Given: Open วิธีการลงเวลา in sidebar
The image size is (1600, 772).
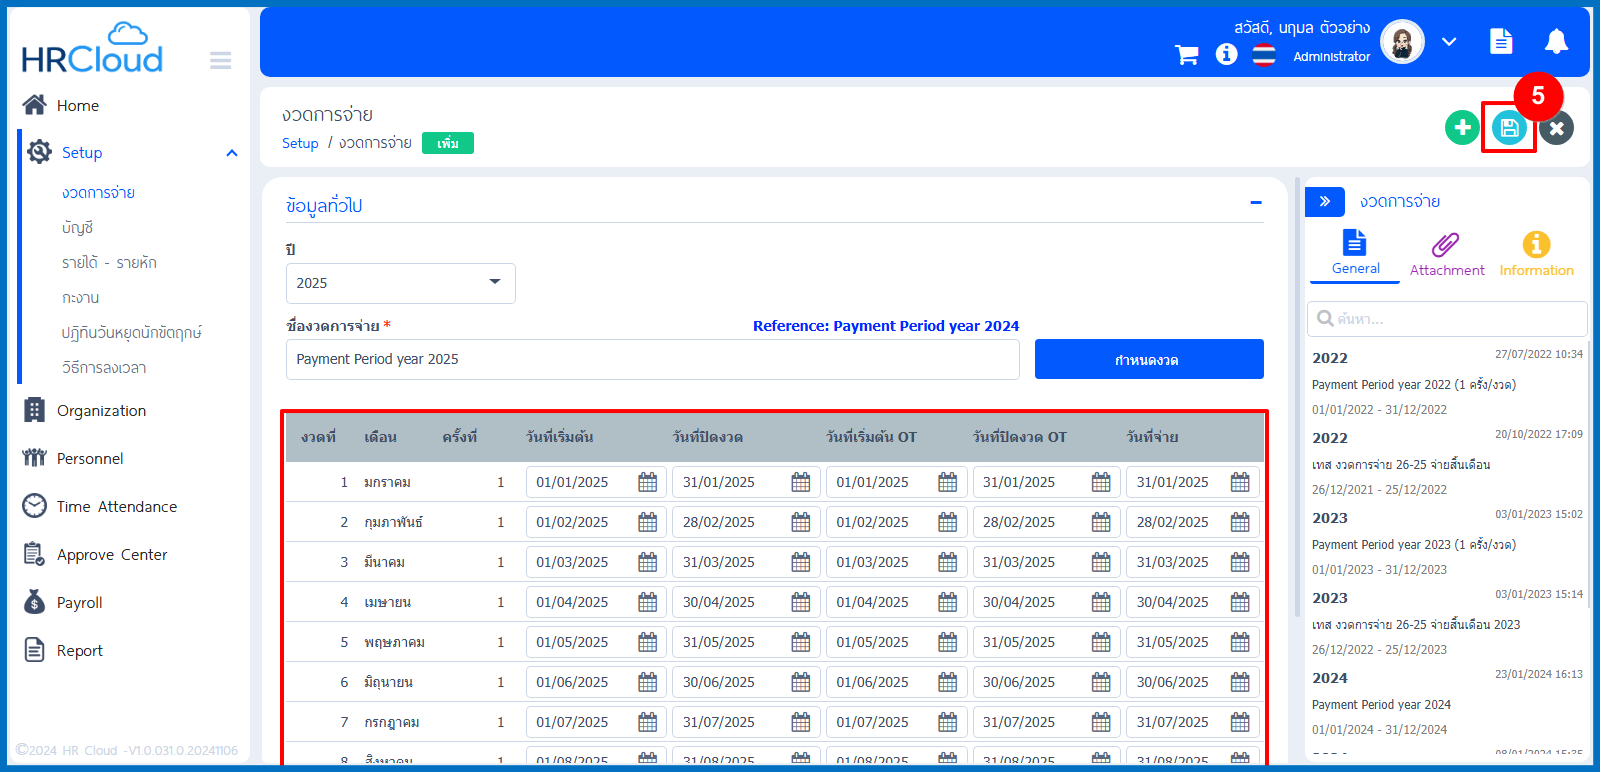Looking at the screenshot, I should (x=104, y=368).
